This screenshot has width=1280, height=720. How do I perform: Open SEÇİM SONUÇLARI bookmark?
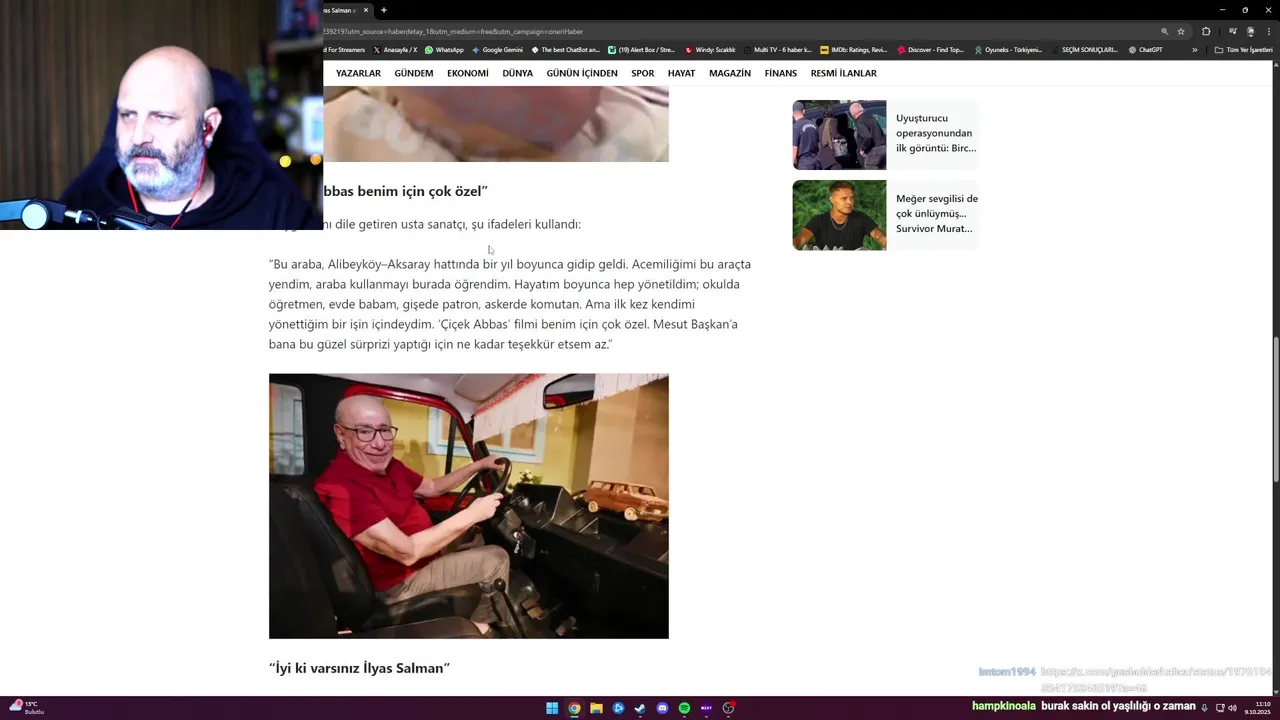(x=1084, y=50)
